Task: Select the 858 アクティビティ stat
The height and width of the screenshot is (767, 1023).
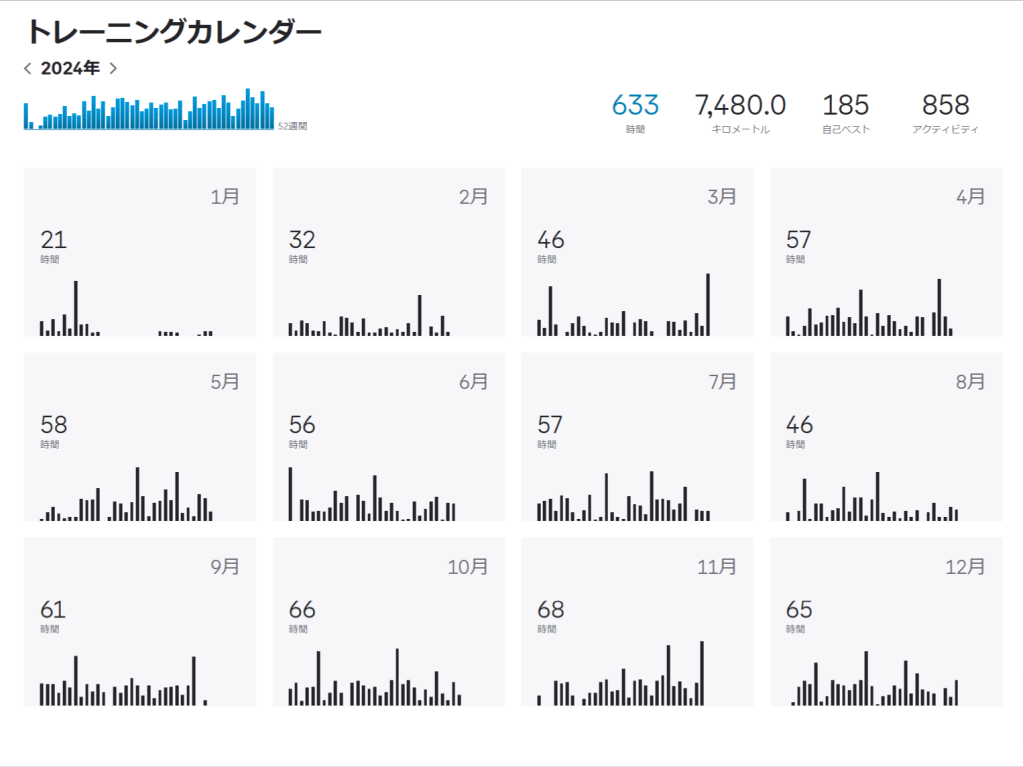Action: point(945,112)
